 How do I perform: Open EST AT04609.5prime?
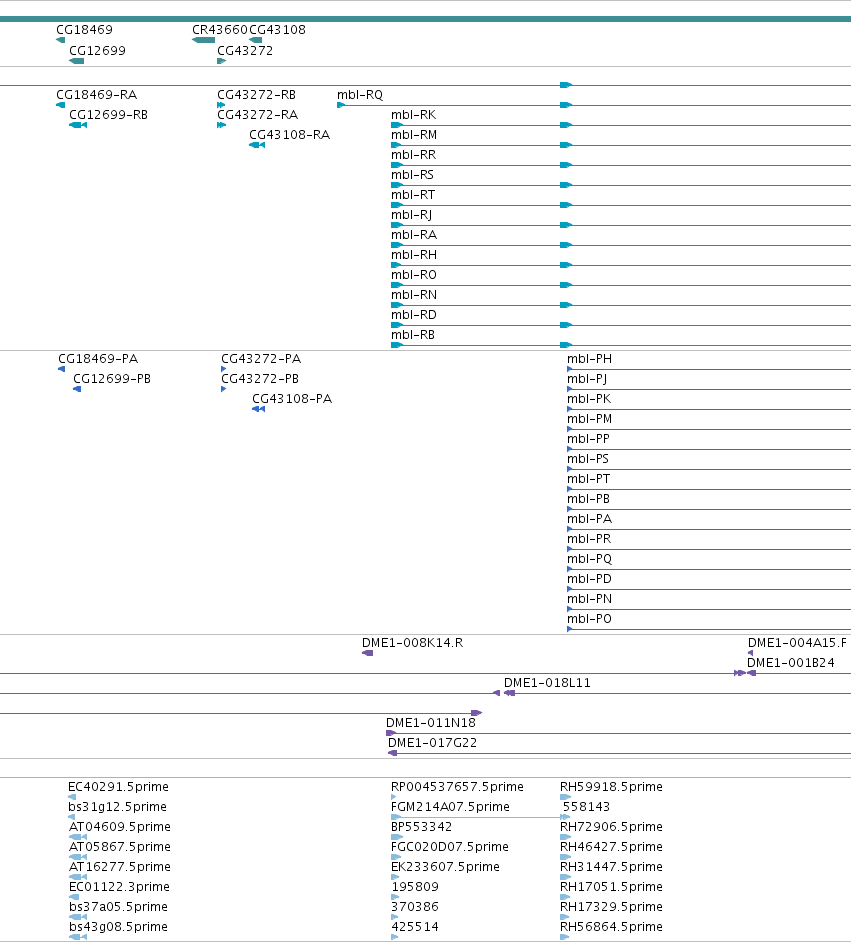[x=120, y=827]
